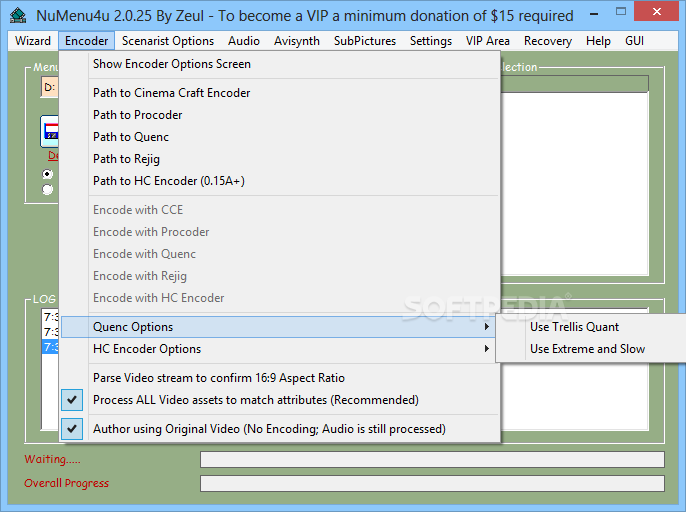Close the NuMenu4u window
Image resolution: width=686 pixels, height=512 pixels.
[x=657, y=12]
